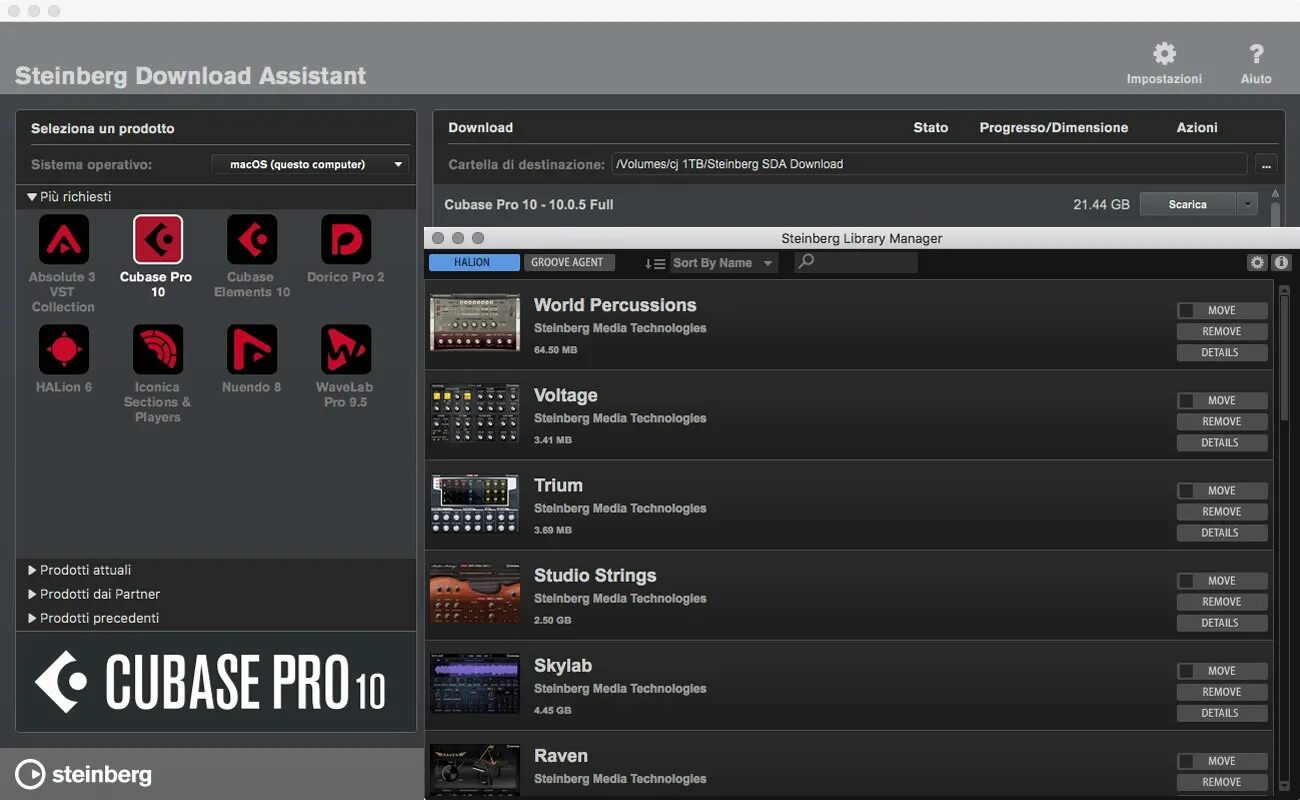Show details for World Percussions

coord(1222,352)
